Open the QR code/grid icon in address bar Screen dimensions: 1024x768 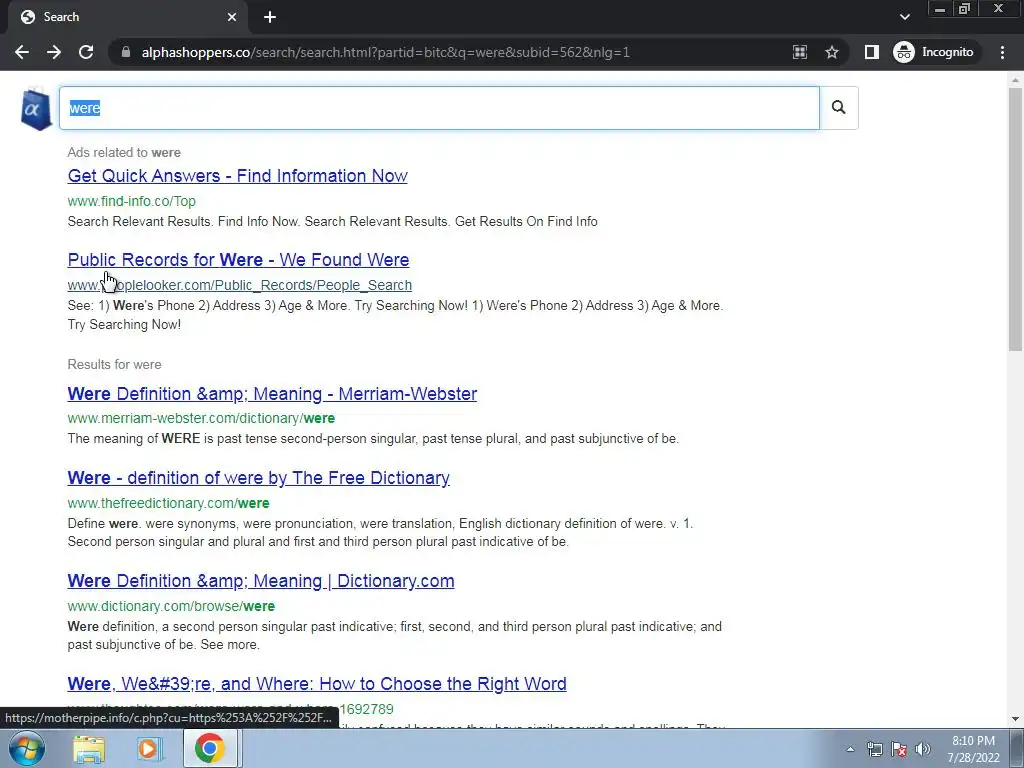pyautogui.click(x=799, y=52)
